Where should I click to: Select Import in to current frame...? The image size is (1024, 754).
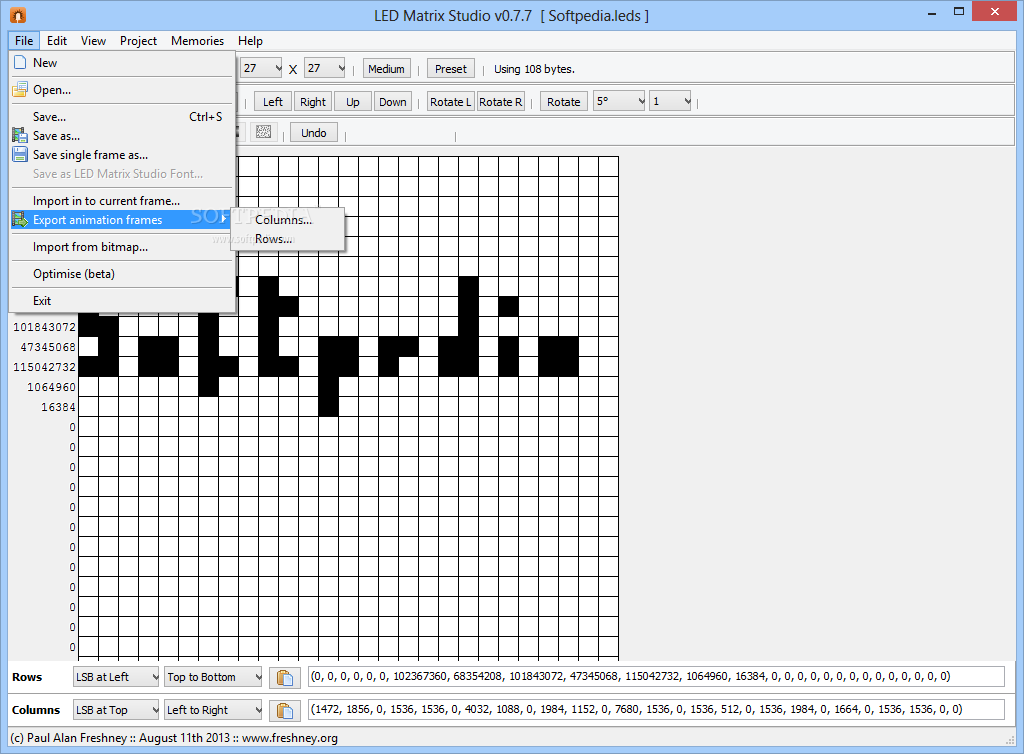[122, 201]
